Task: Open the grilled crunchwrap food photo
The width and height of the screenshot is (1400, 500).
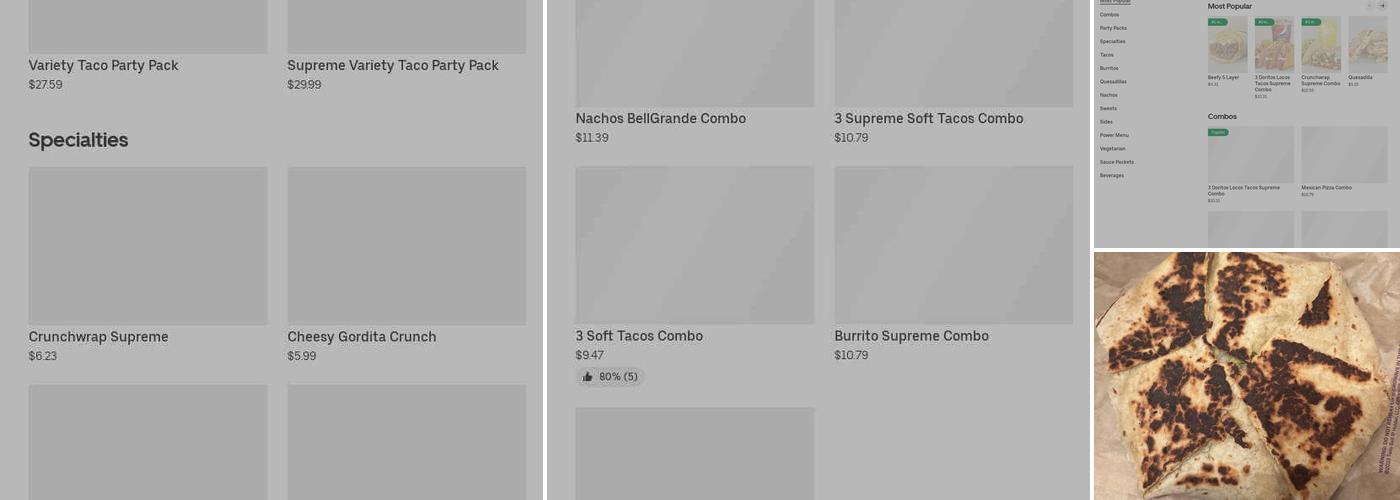Action: point(1246,376)
